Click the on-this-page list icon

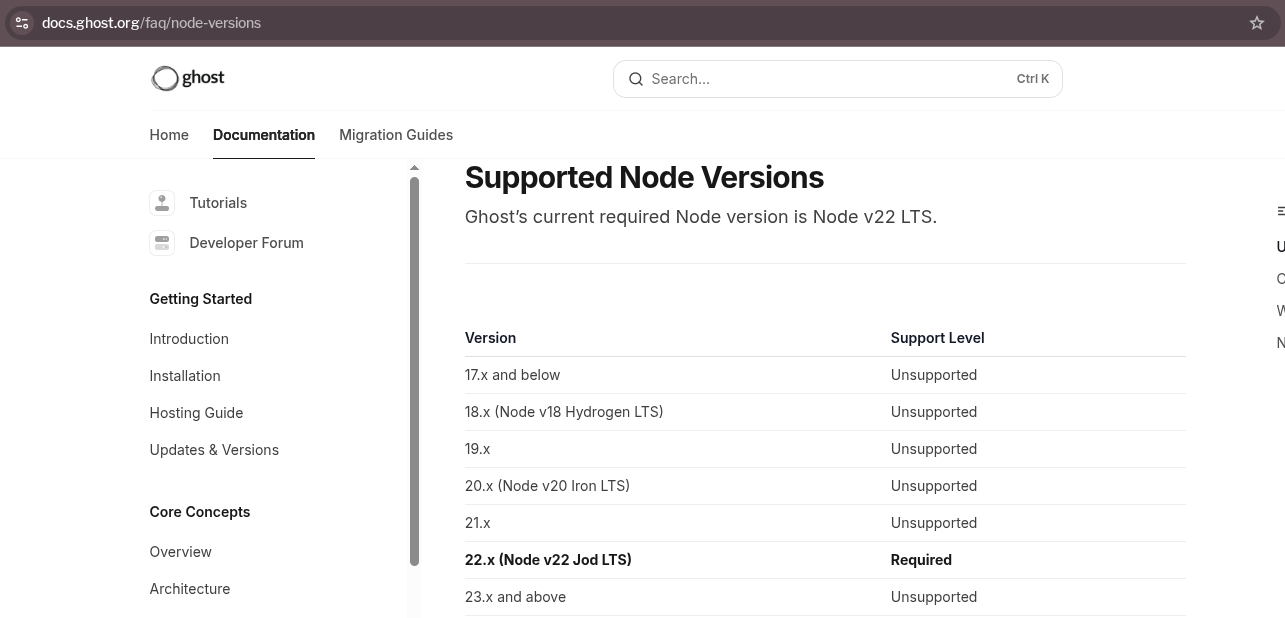coord(1280,211)
